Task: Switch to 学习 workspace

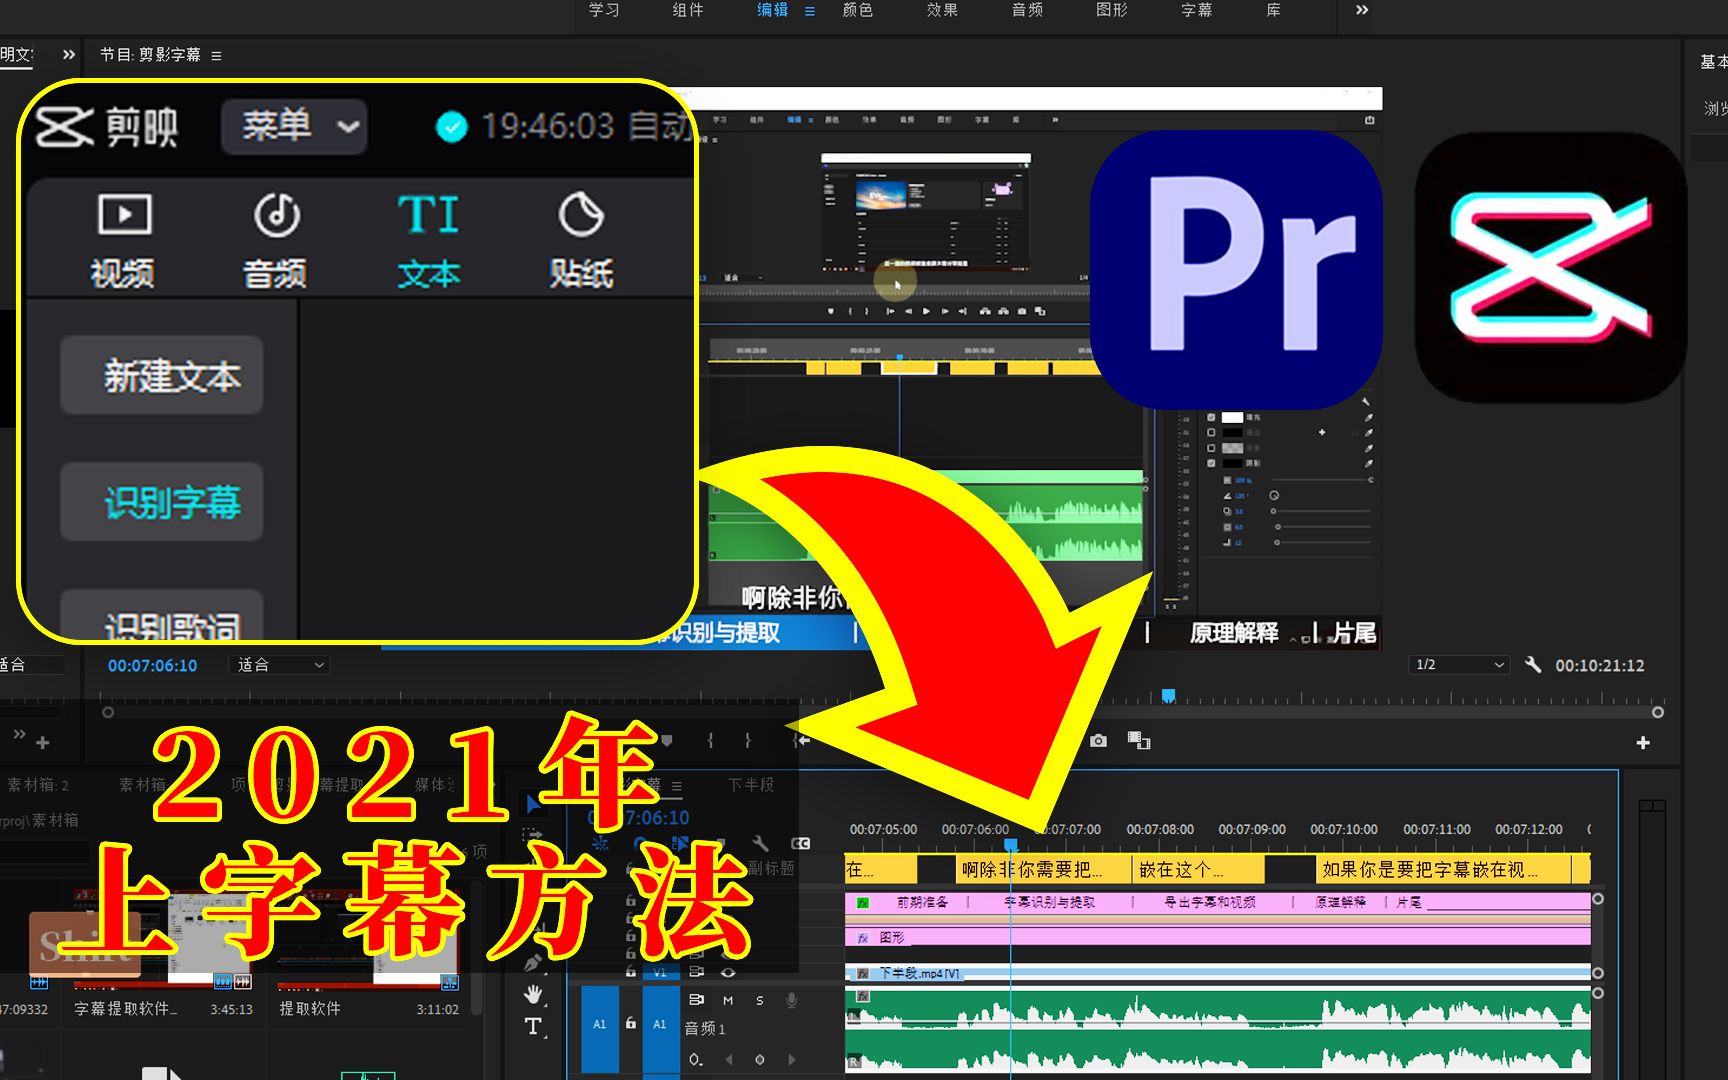Action: click(604, 10)
